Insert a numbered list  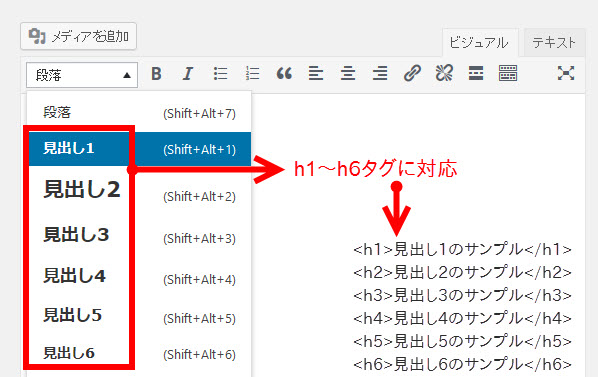(x=252, y=73)
